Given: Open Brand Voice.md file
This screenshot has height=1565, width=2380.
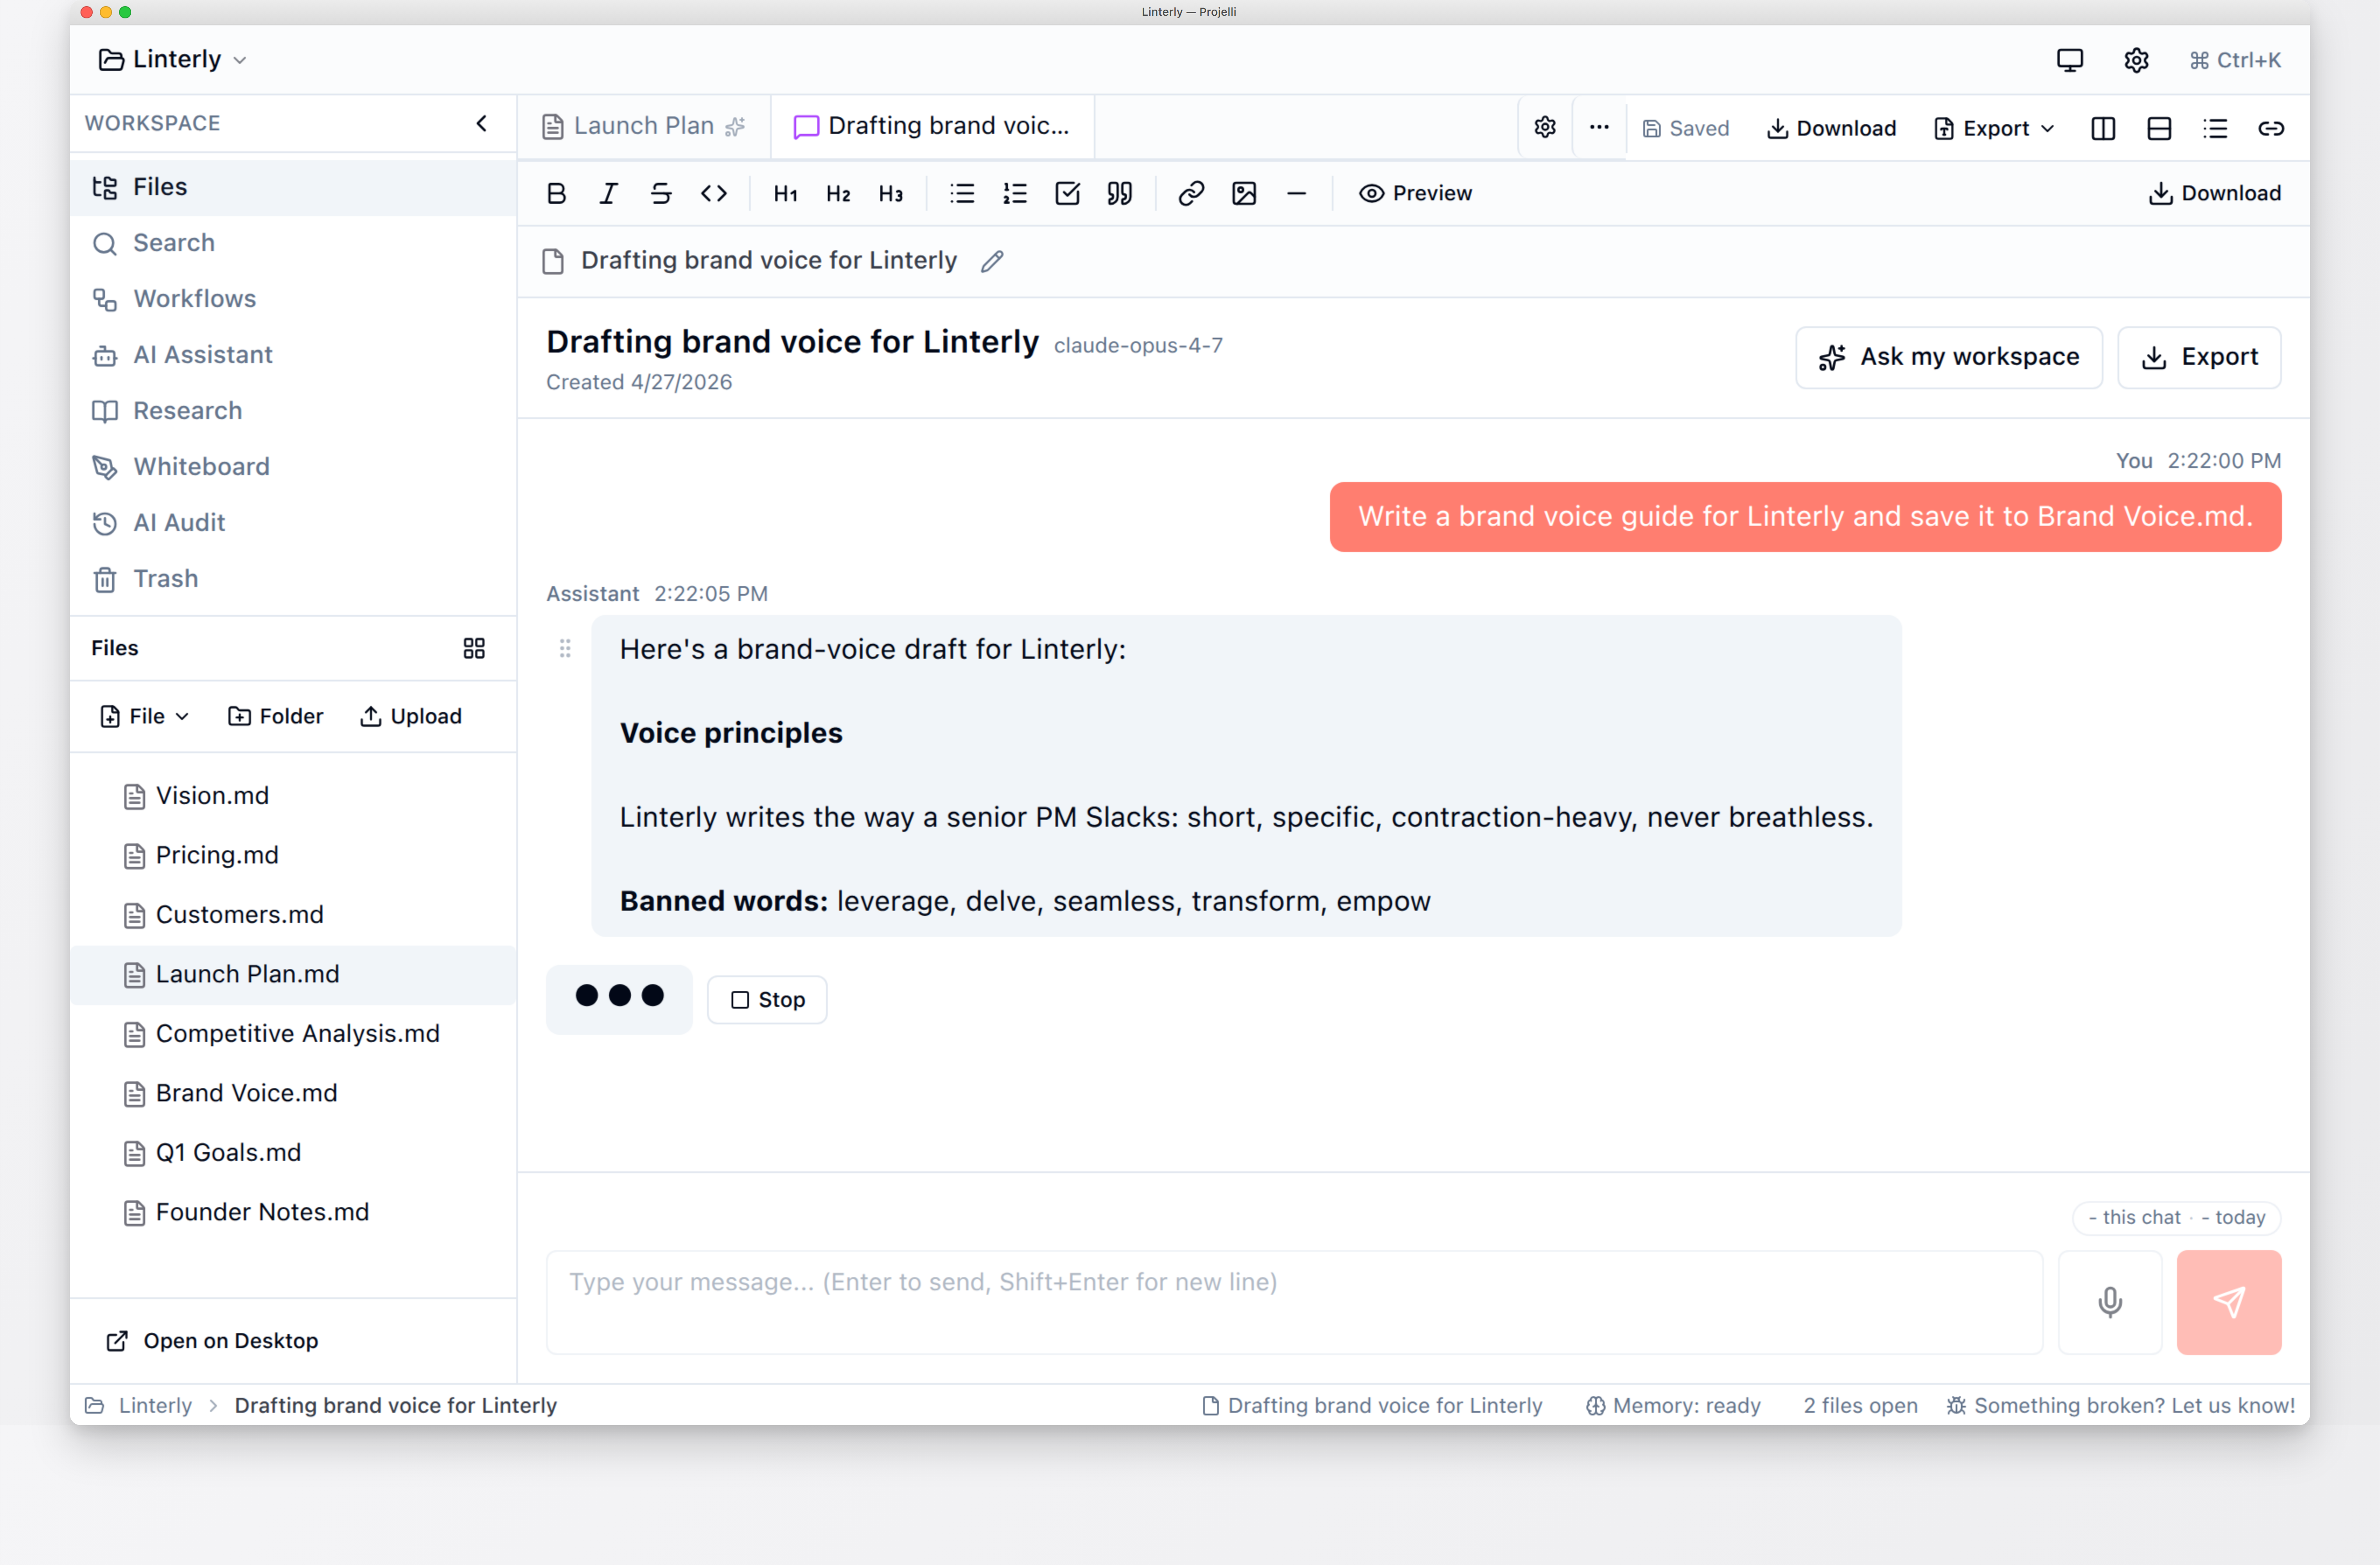Looking at the screenshot, I should (293, 1094).
